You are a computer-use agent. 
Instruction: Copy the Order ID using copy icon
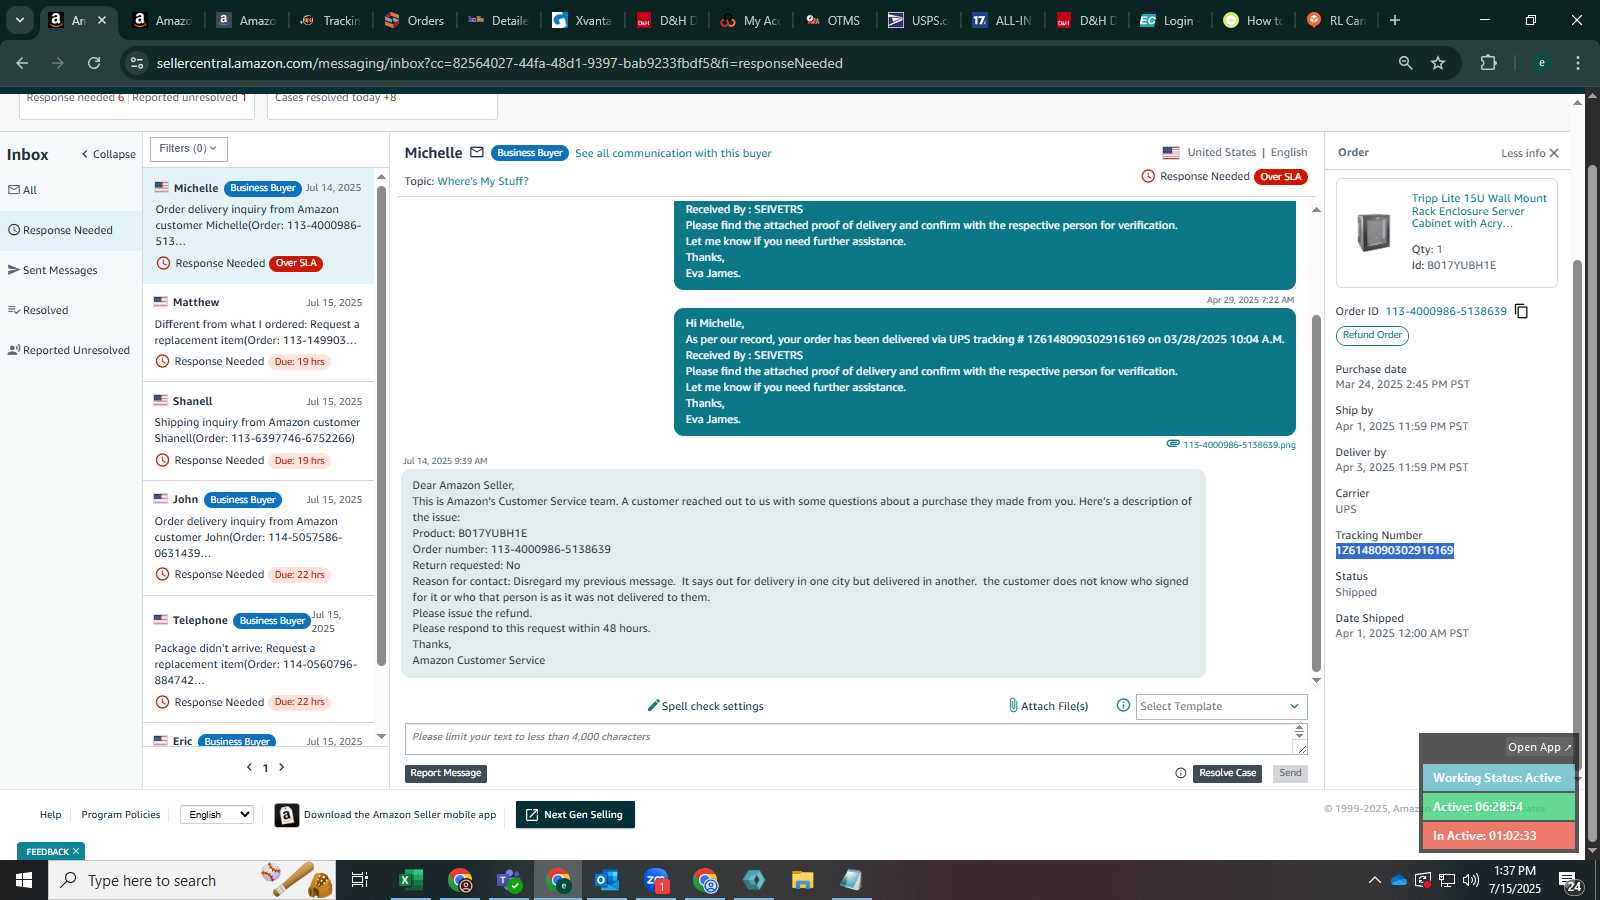(1521, 311)
